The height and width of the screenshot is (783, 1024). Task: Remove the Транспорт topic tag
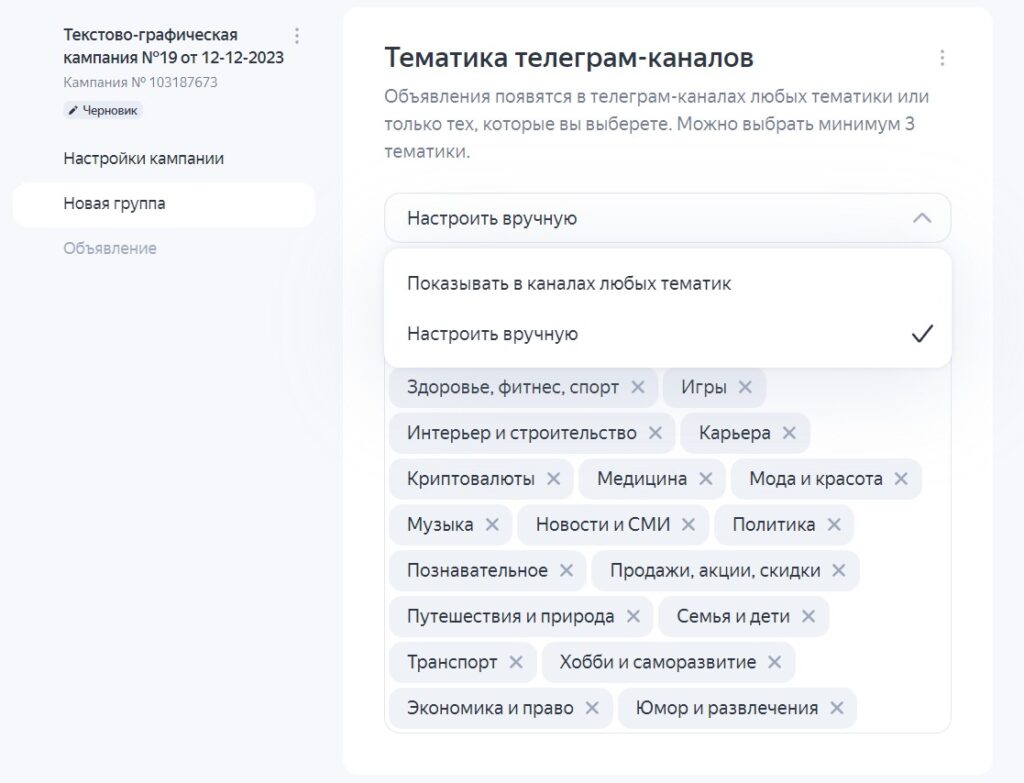click(x=516, y=662)
